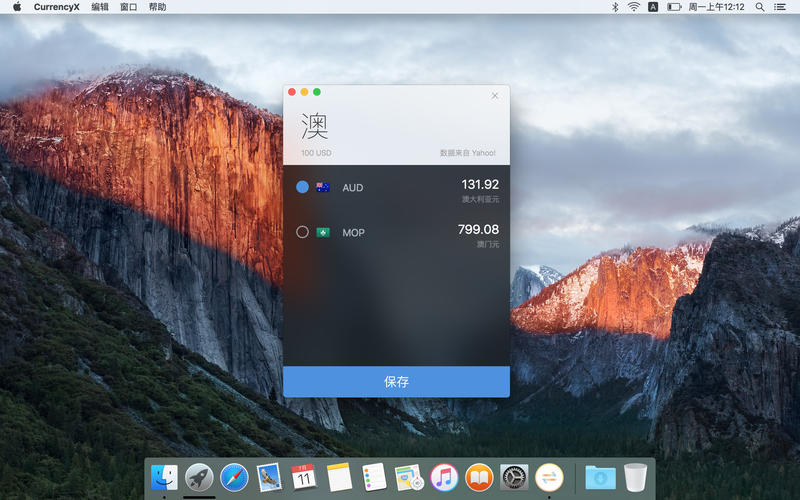Viewport: 800px width, 500px height.
Task: Open the 窗口 menu
Action: coord(129,7)
